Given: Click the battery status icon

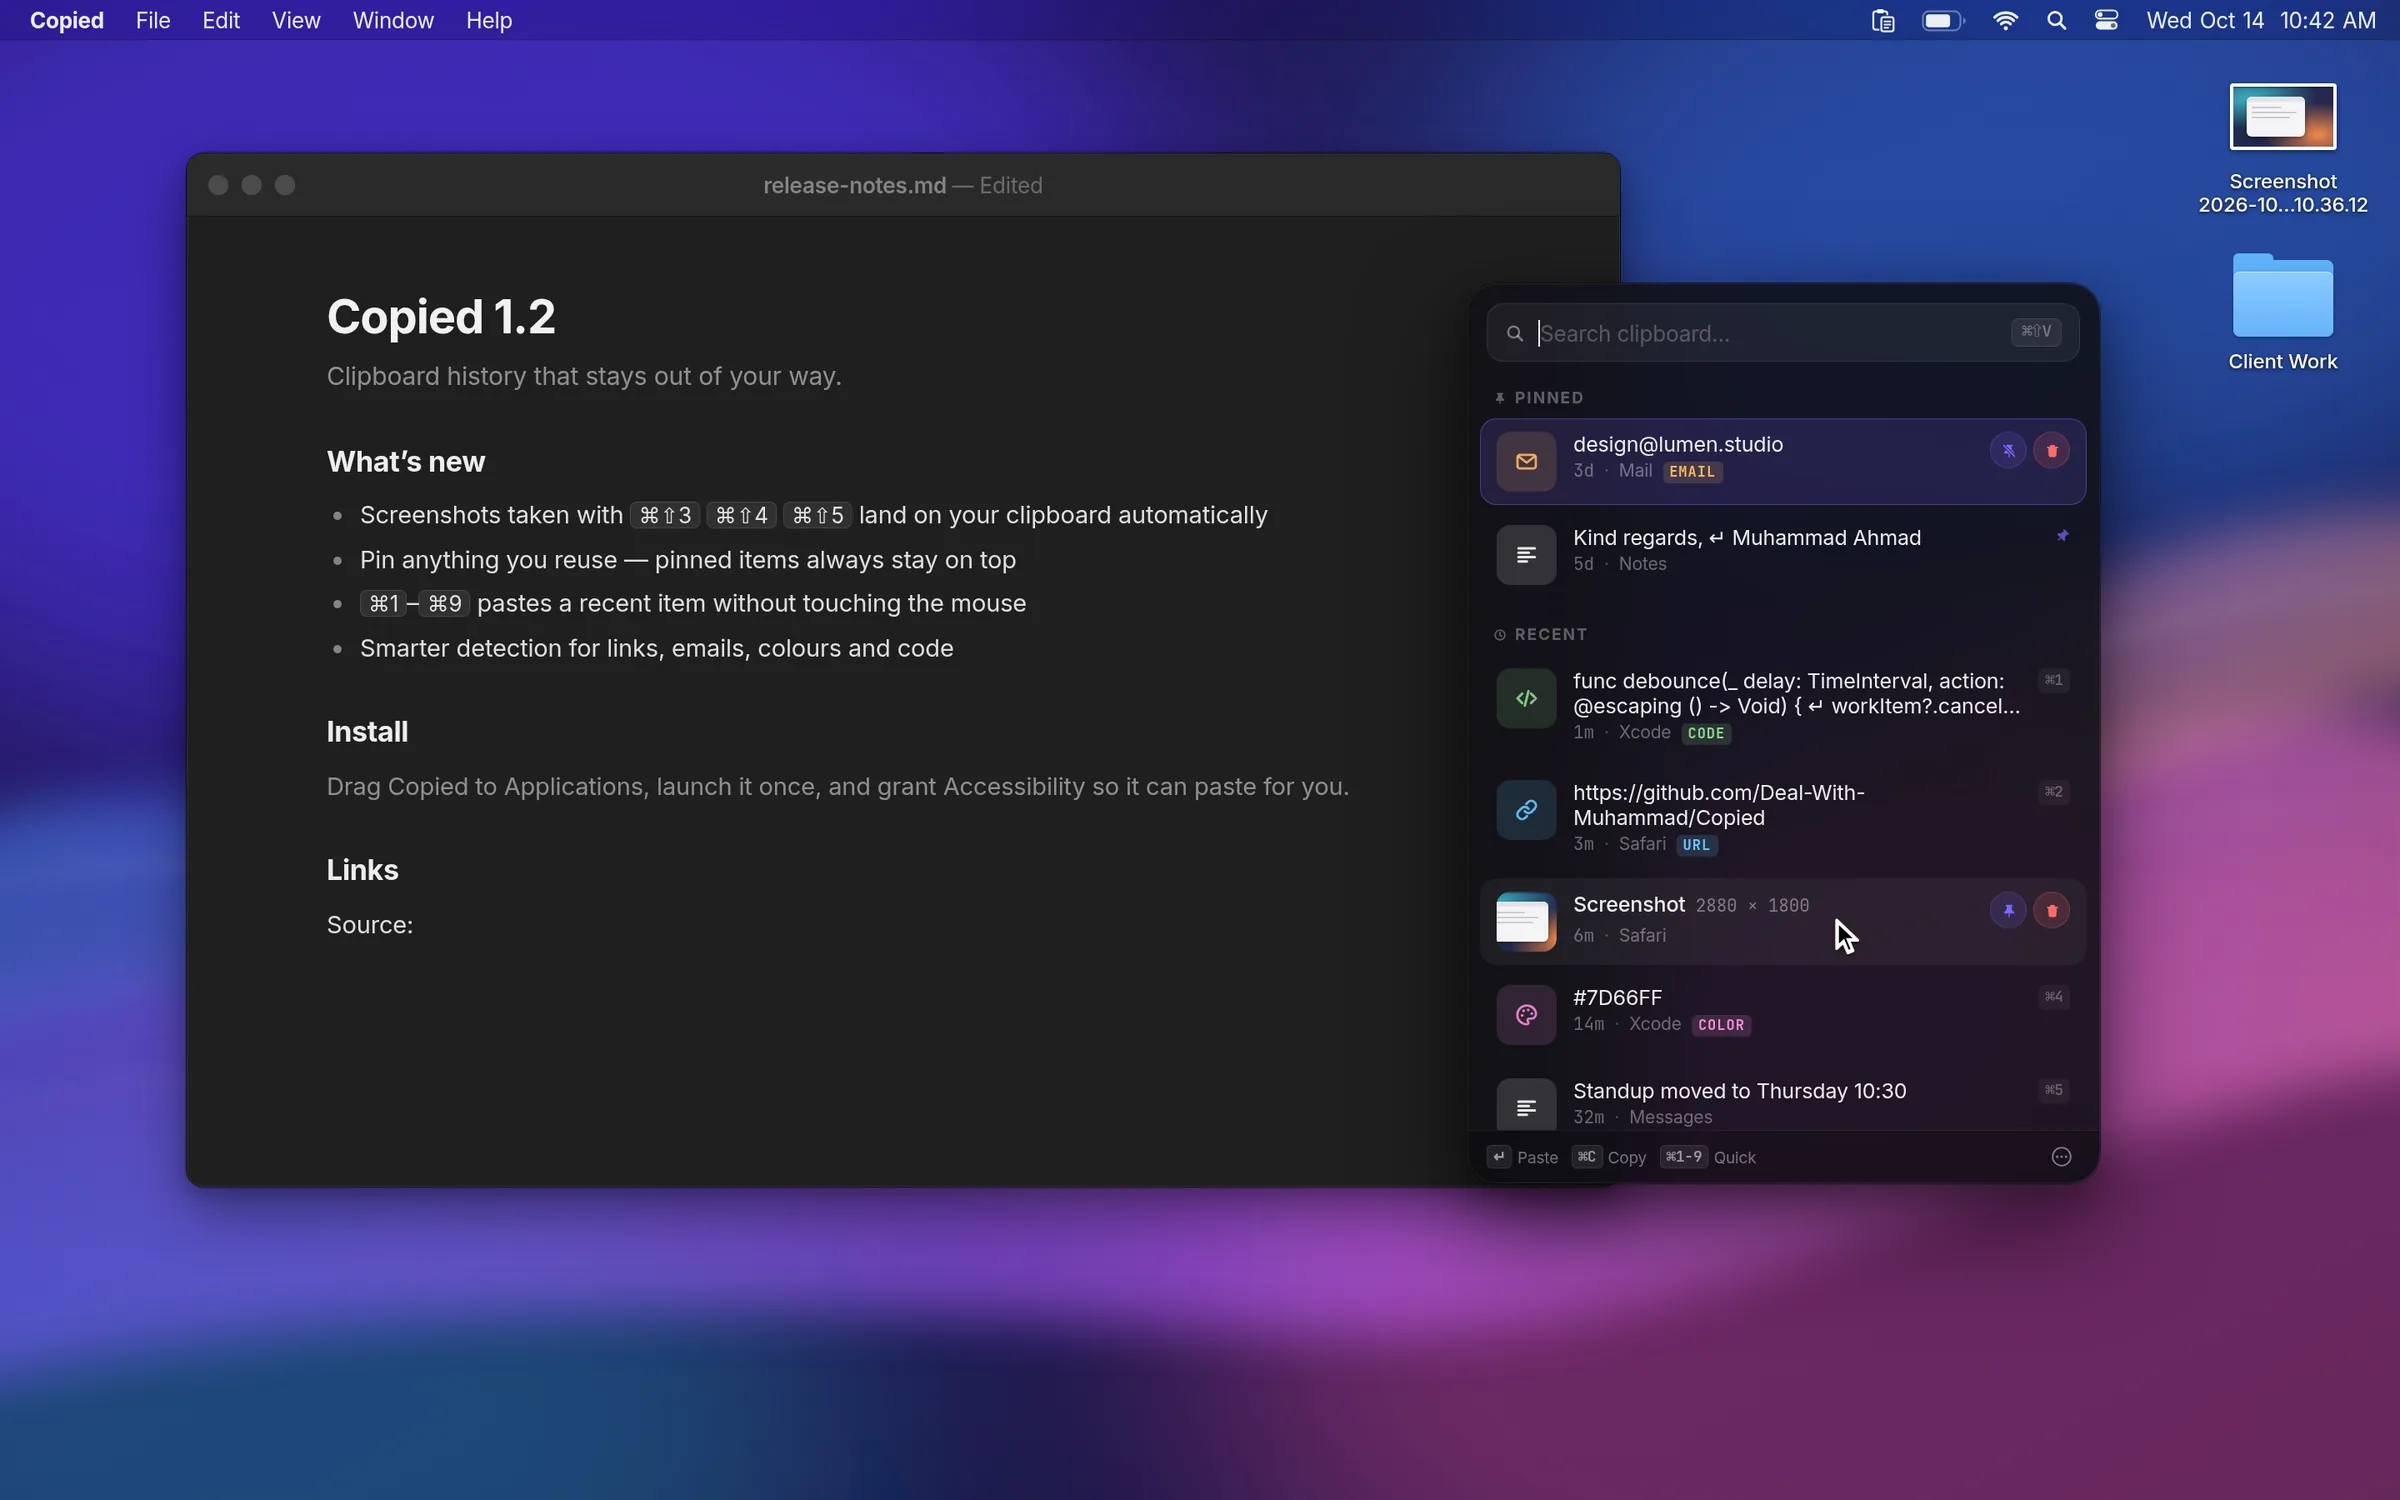Looking at the screenshot, I should tap(1943, 20).
